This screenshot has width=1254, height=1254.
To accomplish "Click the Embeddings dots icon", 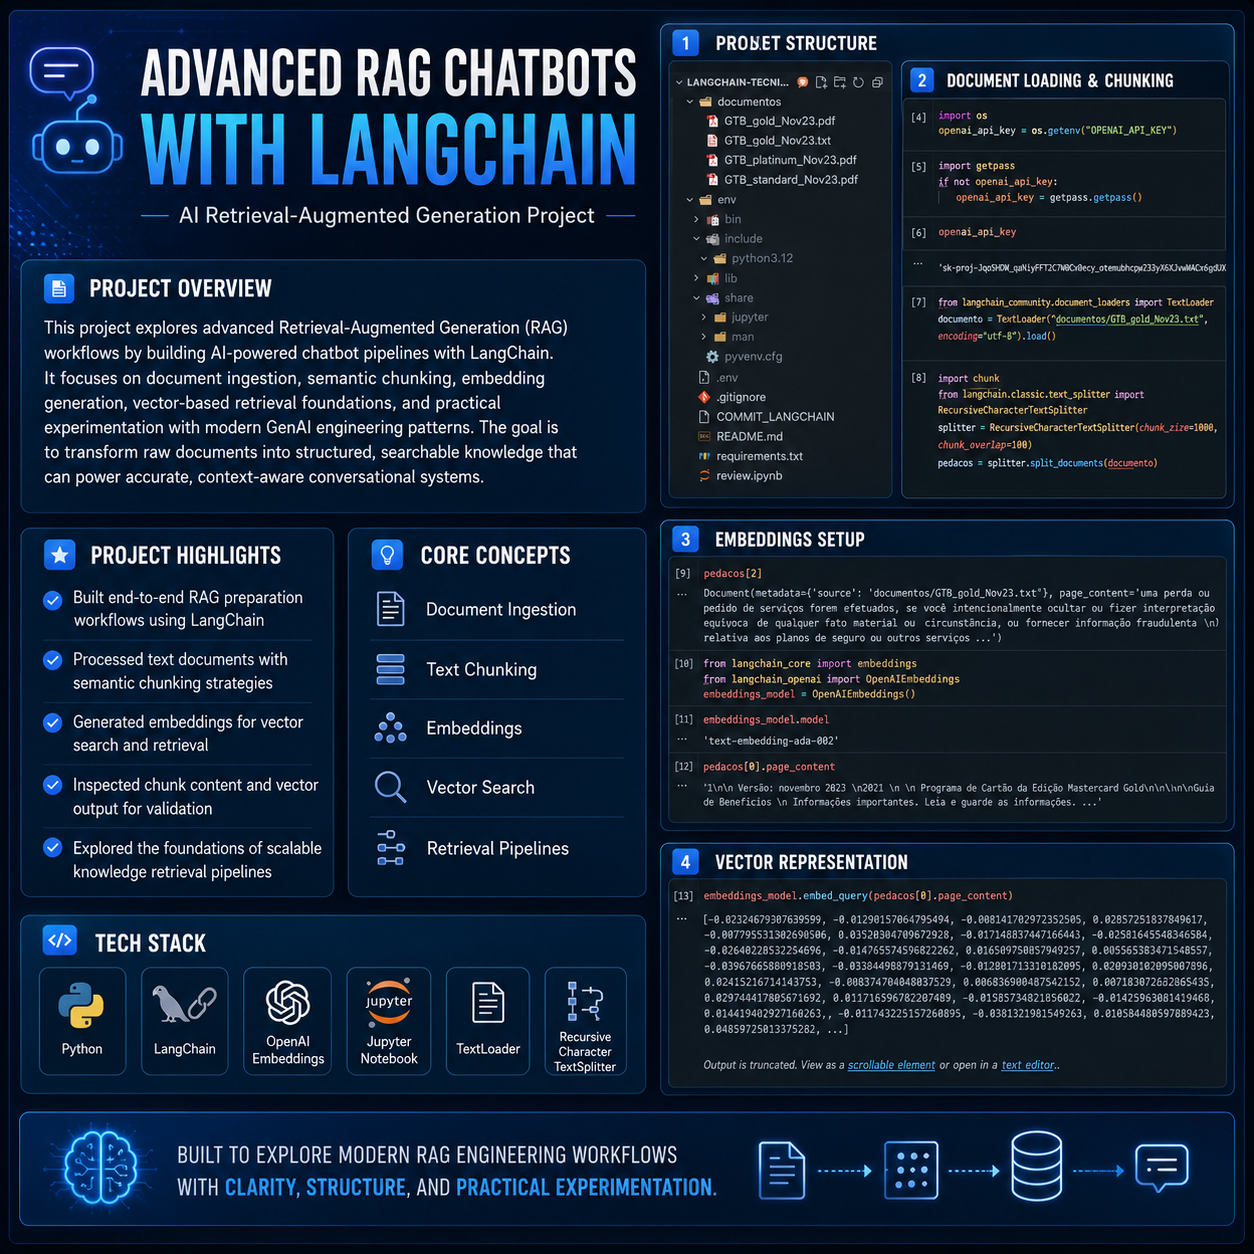I will [x=390, y=728].
